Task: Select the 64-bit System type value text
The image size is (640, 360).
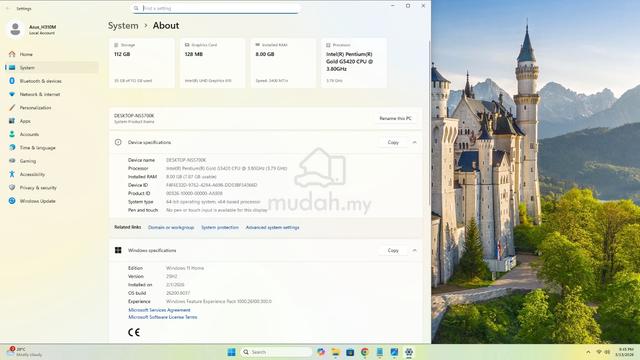Action: point(213,202)
